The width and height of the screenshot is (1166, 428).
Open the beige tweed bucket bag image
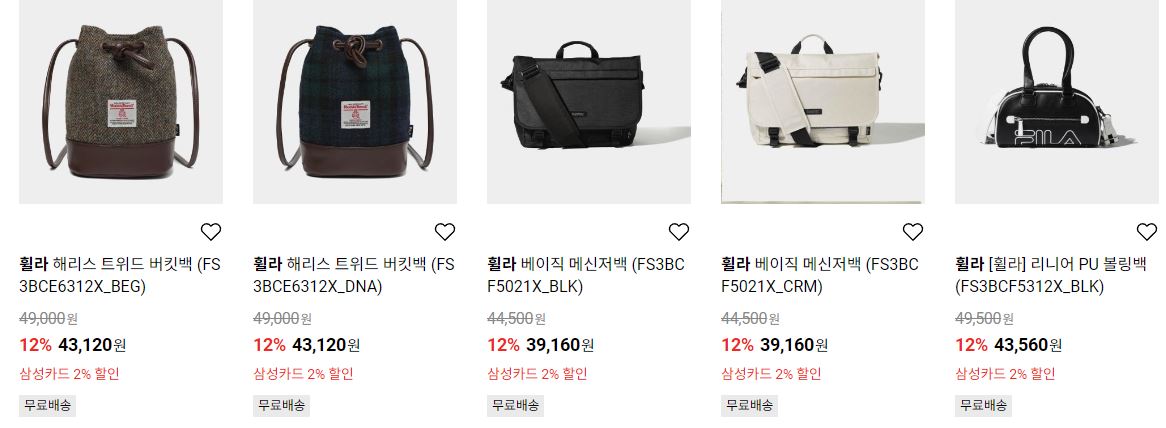[x=120, y=102]
